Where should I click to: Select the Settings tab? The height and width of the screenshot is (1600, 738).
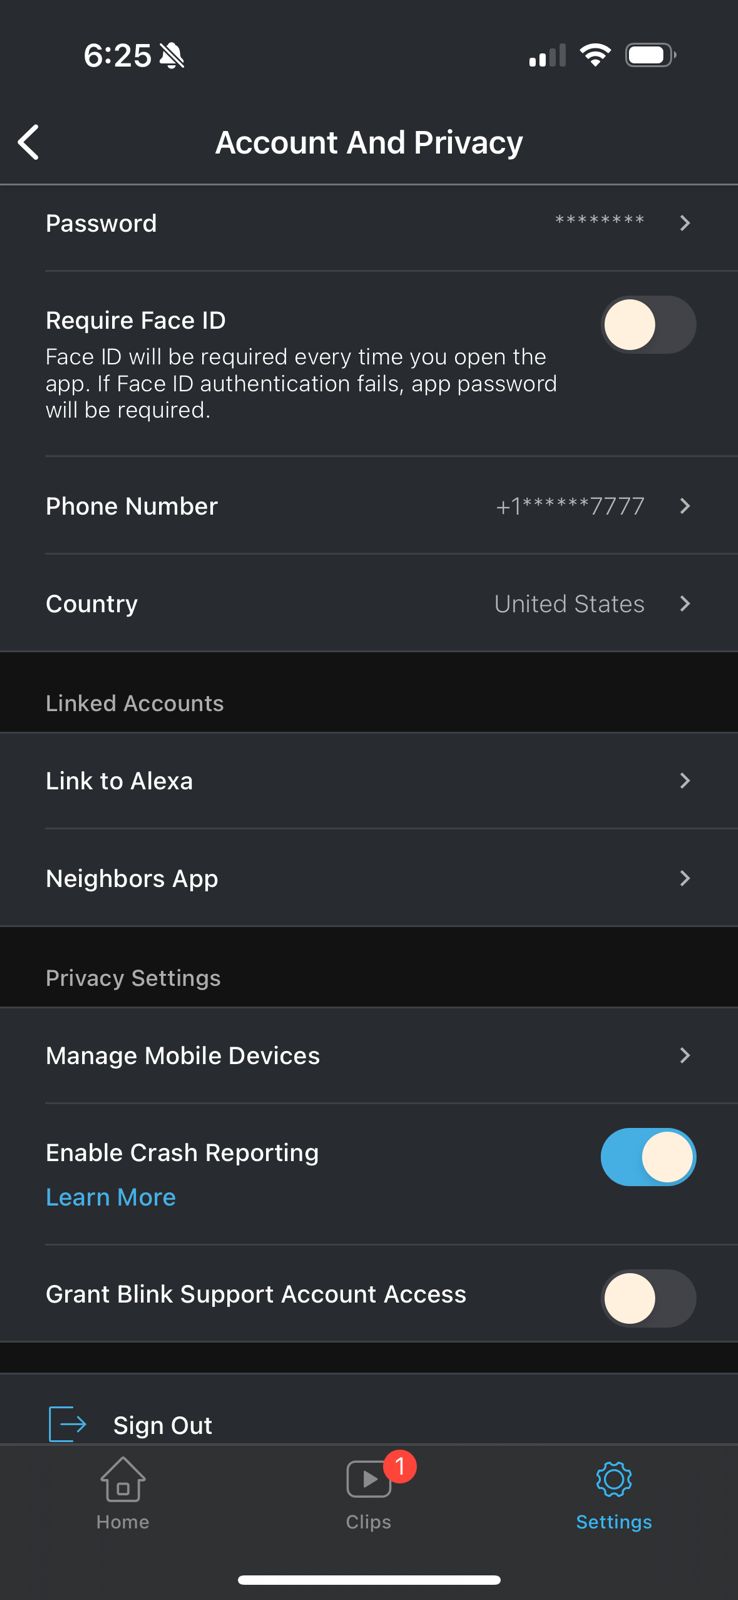(x=613, y=1495)
